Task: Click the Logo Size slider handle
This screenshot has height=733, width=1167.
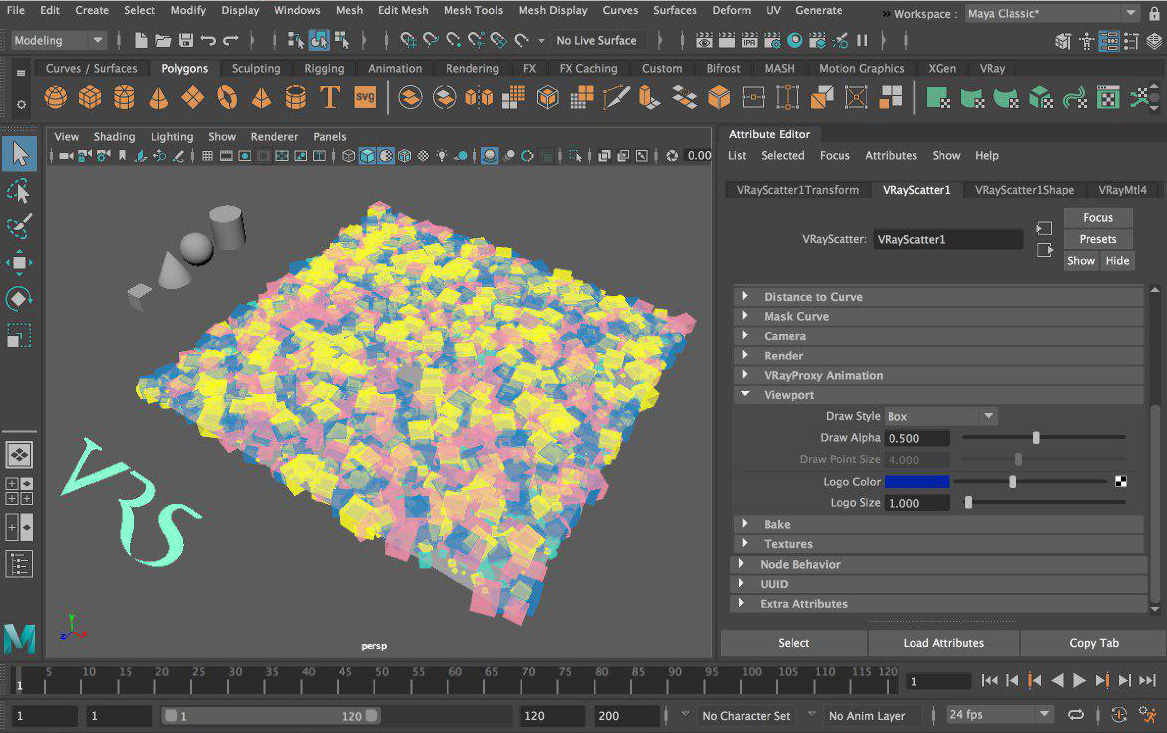Action: click(x=968, y=503)
